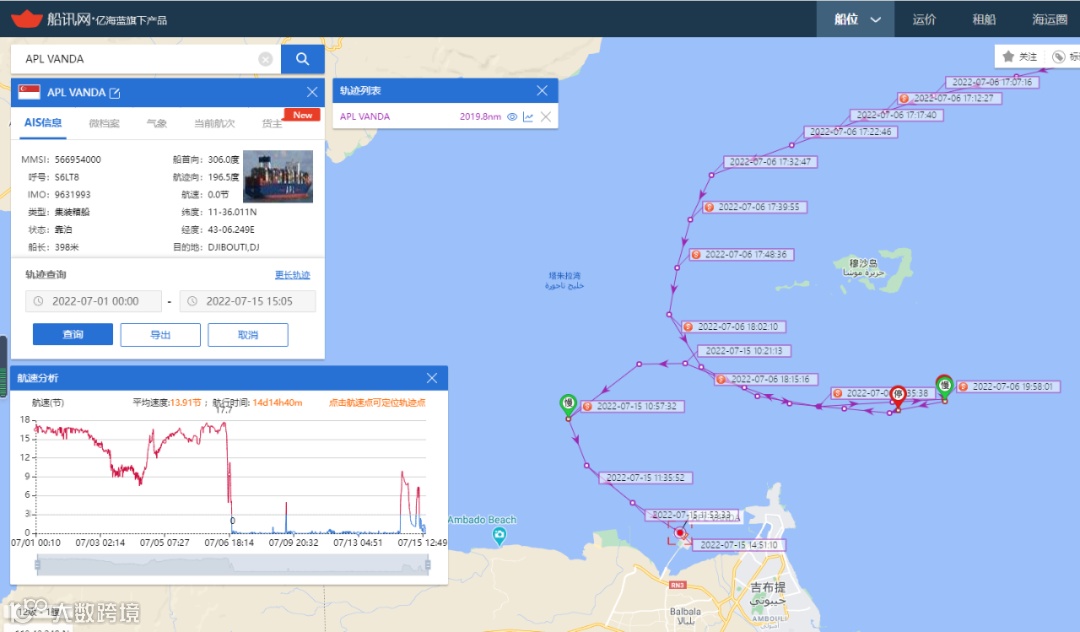Screen dimensions: 1080x632
Task: Click track label 2022-07-06 18:15:16
Action: coord(766,379)
